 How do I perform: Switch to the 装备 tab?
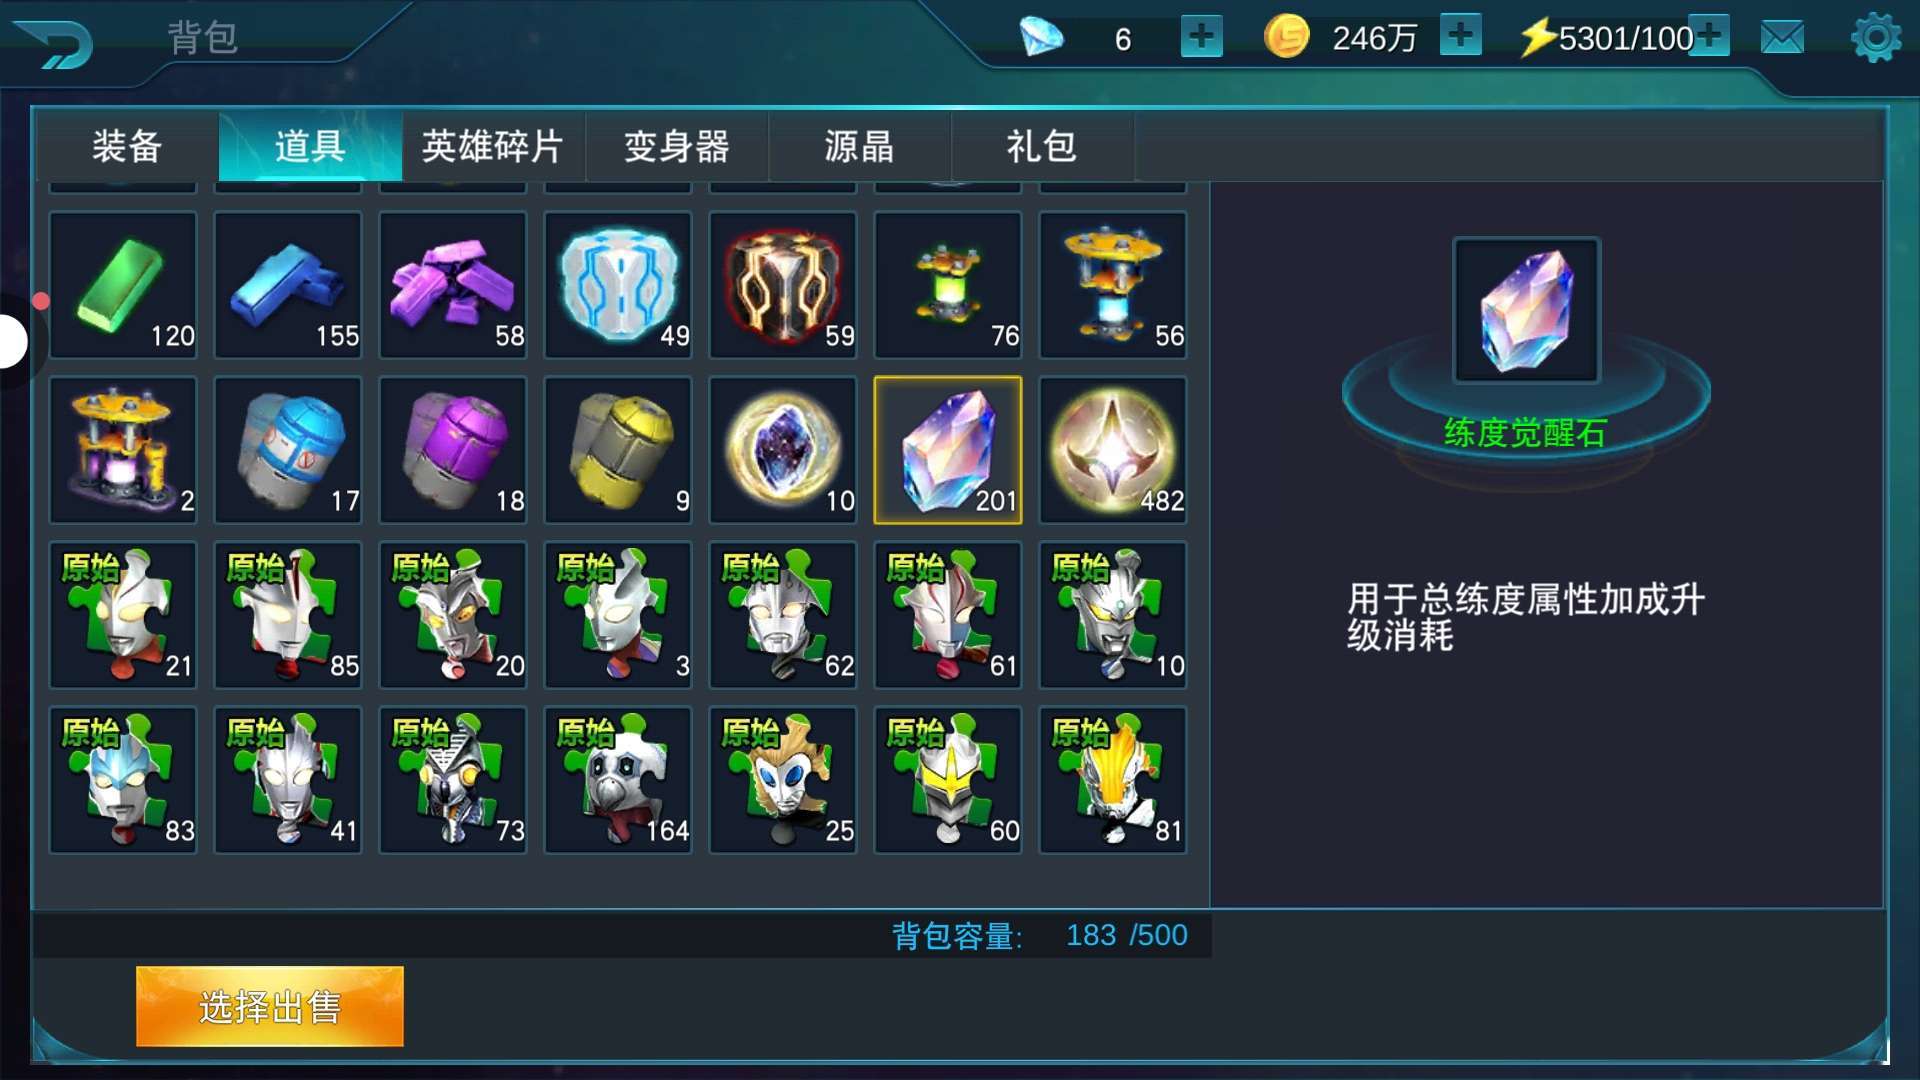click(x=127, y=146)
